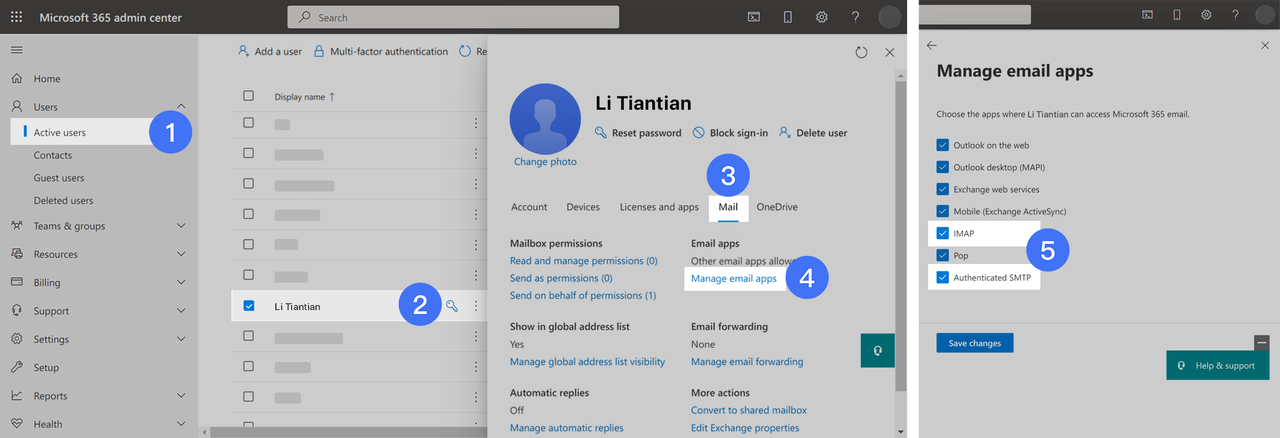
Task: Open Deleted users in sidebar
Action: click(63, 200)
